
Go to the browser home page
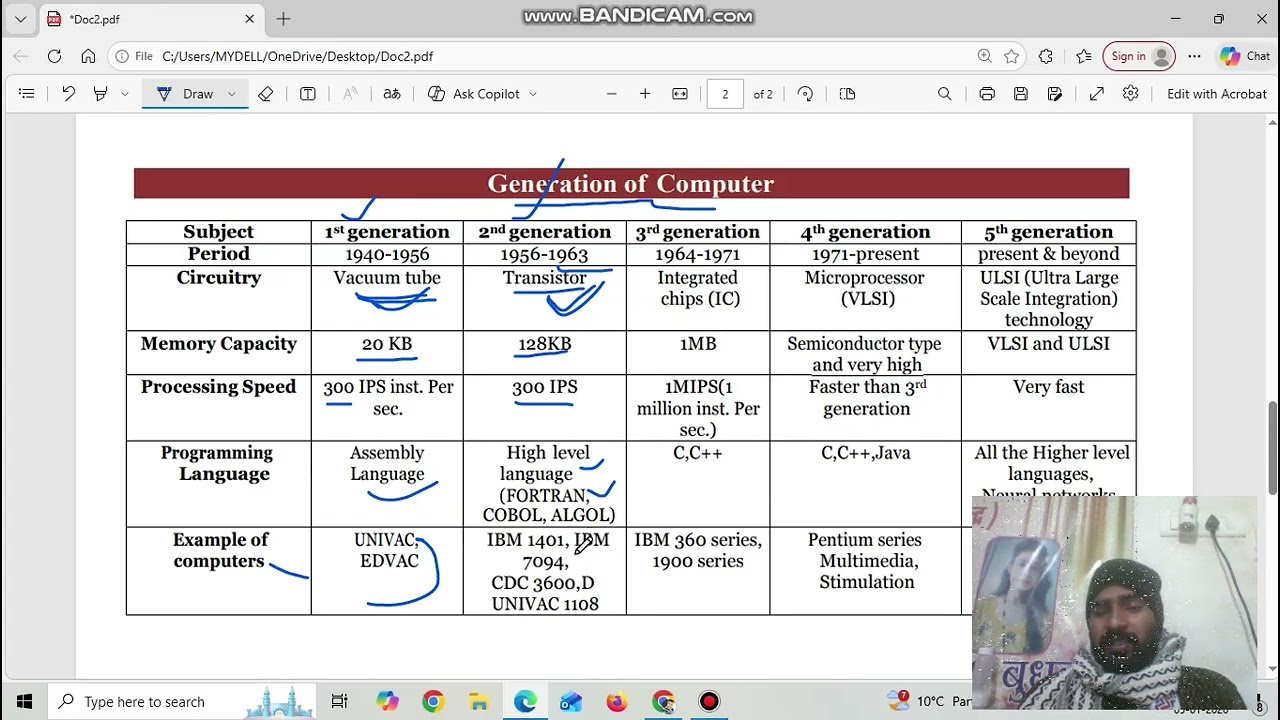(x=88, y=56)
